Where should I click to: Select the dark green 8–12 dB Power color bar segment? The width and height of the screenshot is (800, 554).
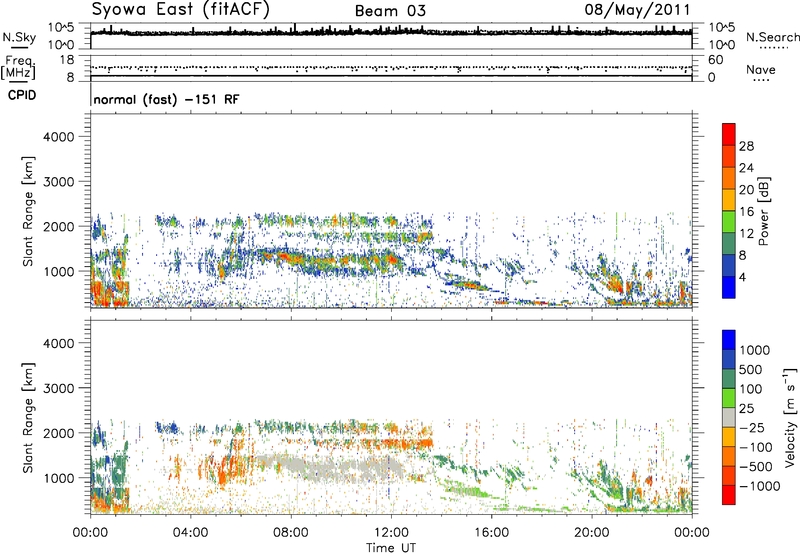tap(729, 243)
